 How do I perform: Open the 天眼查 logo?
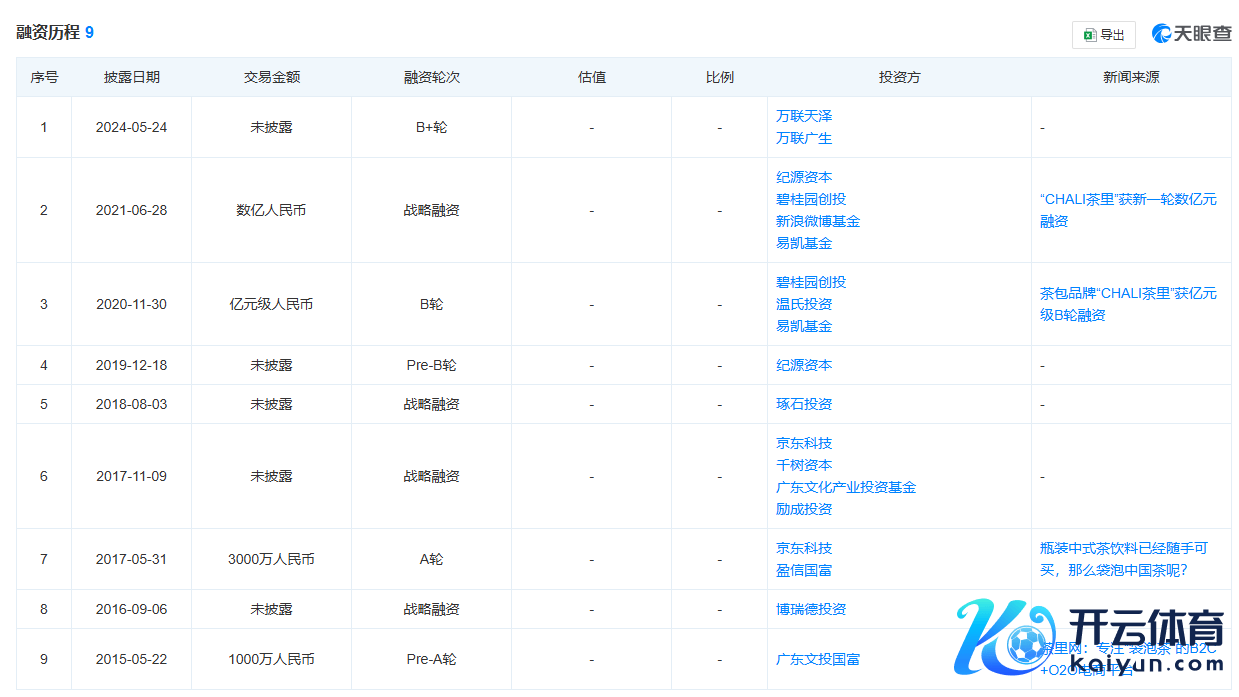[1191, 33]
